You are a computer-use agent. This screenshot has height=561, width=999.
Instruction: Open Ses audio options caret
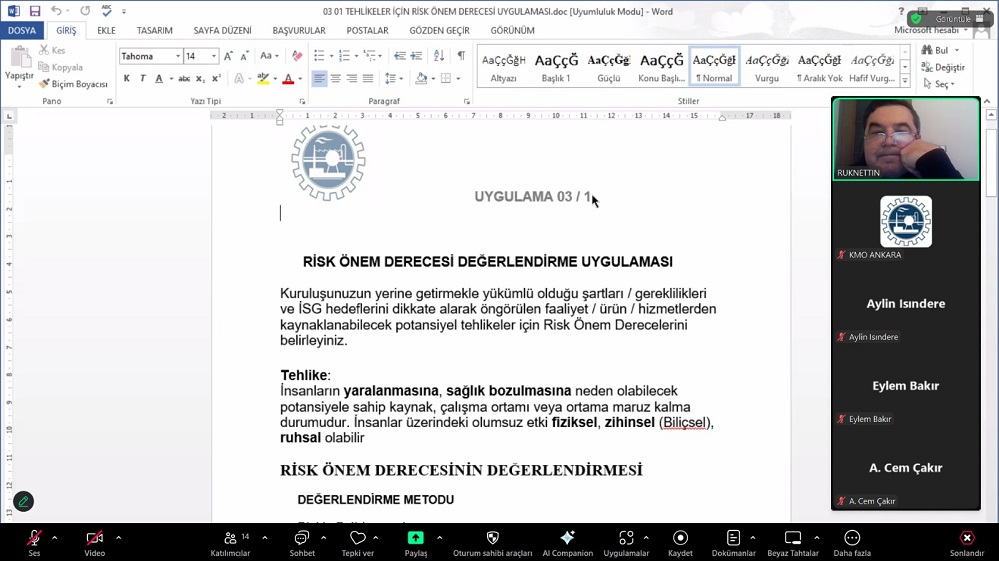coord(55,537)
